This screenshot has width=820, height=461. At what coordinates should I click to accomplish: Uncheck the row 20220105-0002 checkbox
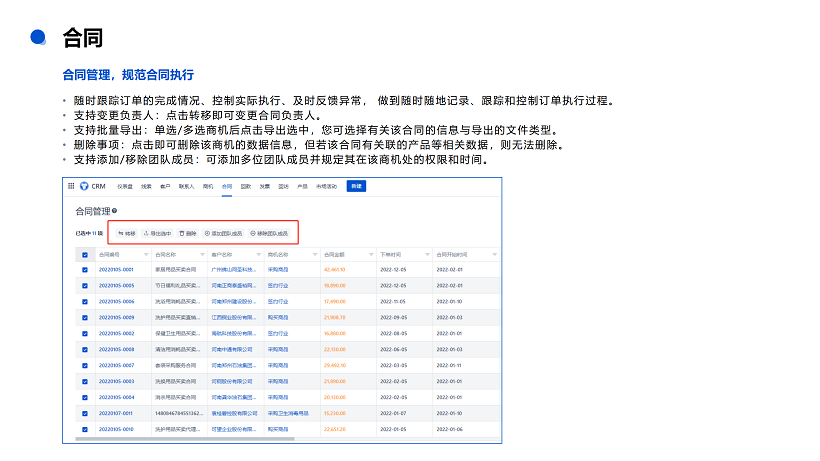[x=85, y=333]
